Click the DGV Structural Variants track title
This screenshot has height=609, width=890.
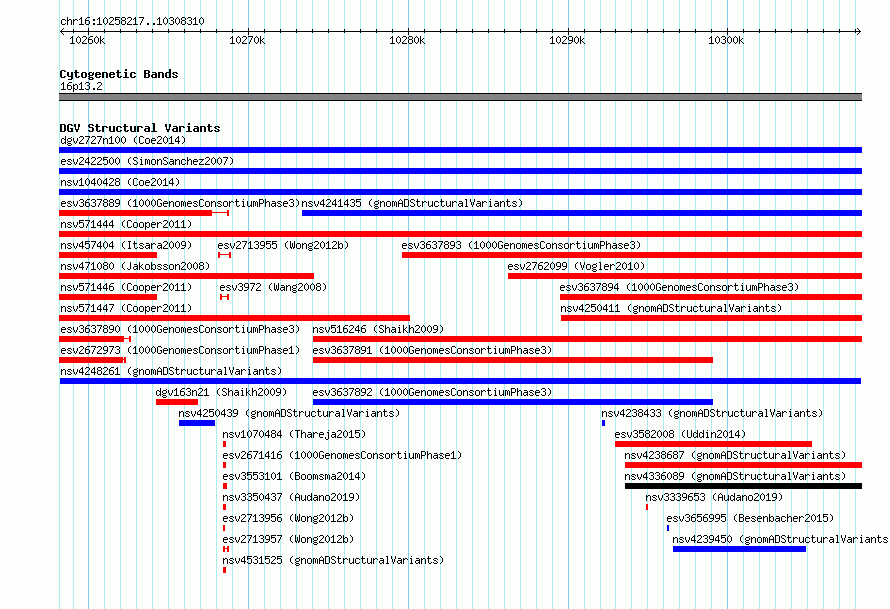(x=140, y=128)
